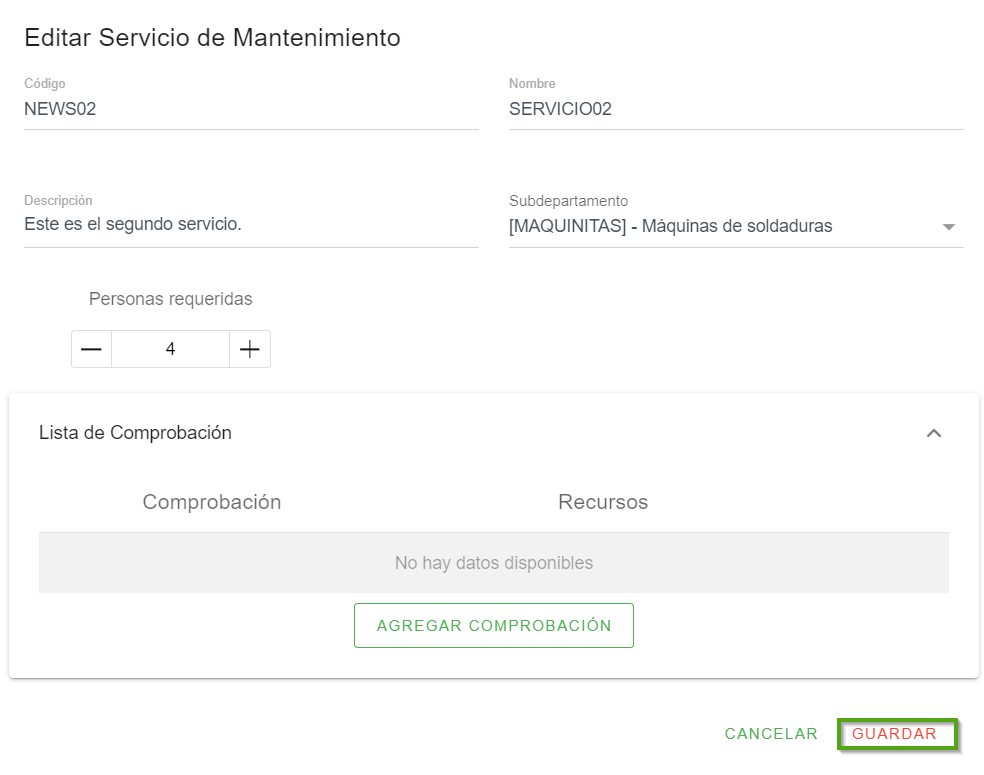Click the minus icon to decrease personas requeridas
The height and width of the screenshot is (775, 984).
coord(91,349)
